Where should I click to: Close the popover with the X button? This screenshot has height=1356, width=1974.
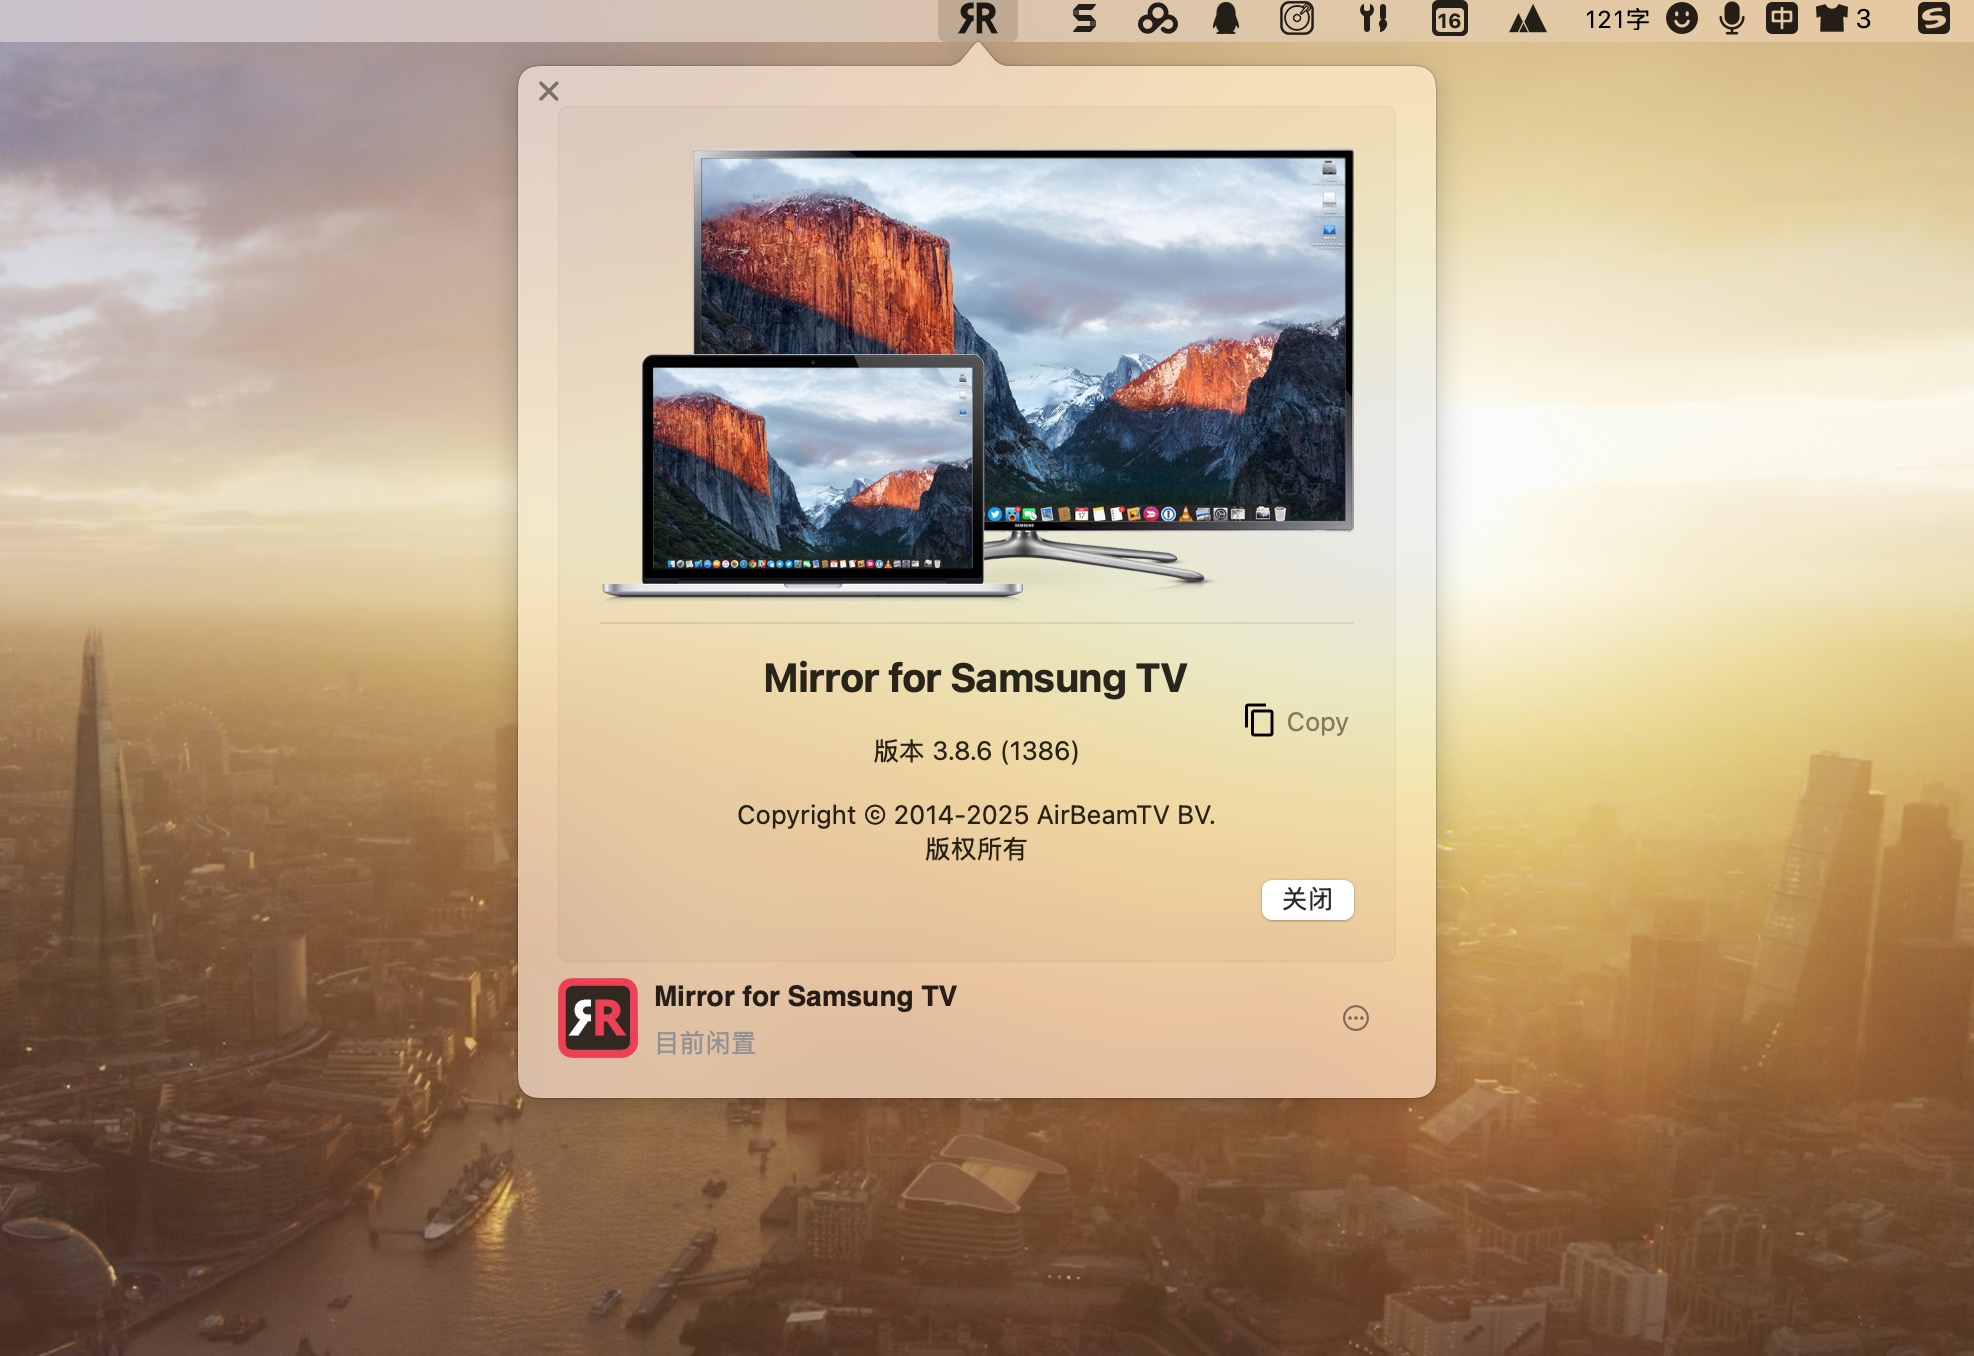pos(549,91)
